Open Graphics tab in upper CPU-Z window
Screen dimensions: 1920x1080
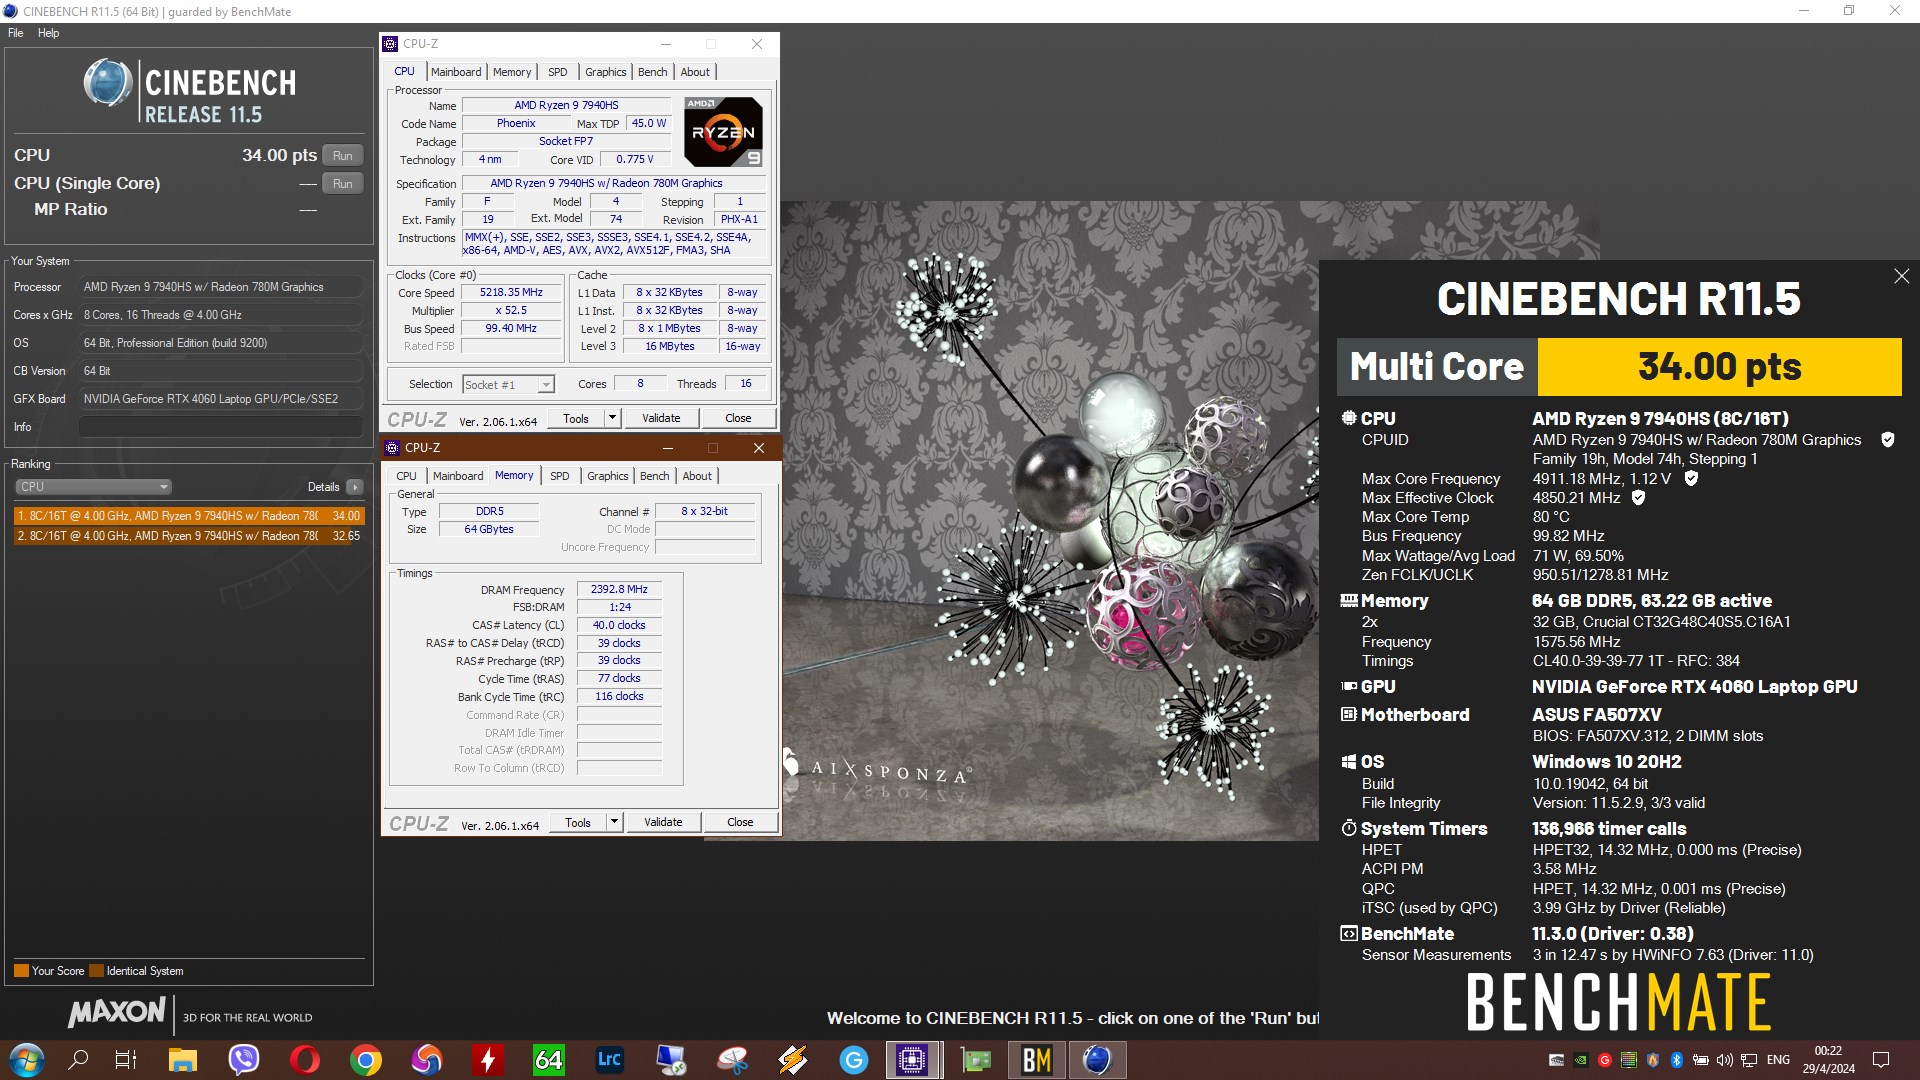[x=606, y=72]
